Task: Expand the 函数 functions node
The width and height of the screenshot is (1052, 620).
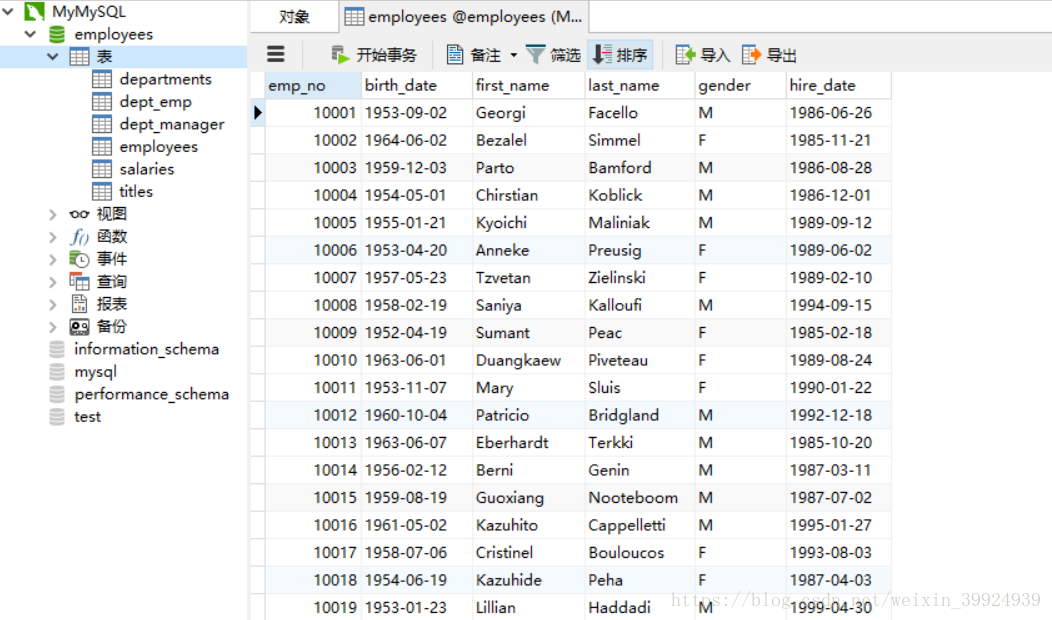Action: pos(52,236)
